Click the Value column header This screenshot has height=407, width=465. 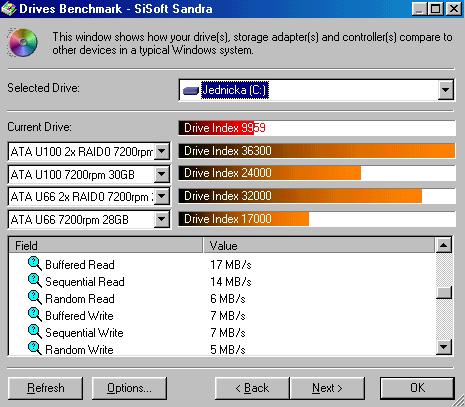[x=319, y=246]
